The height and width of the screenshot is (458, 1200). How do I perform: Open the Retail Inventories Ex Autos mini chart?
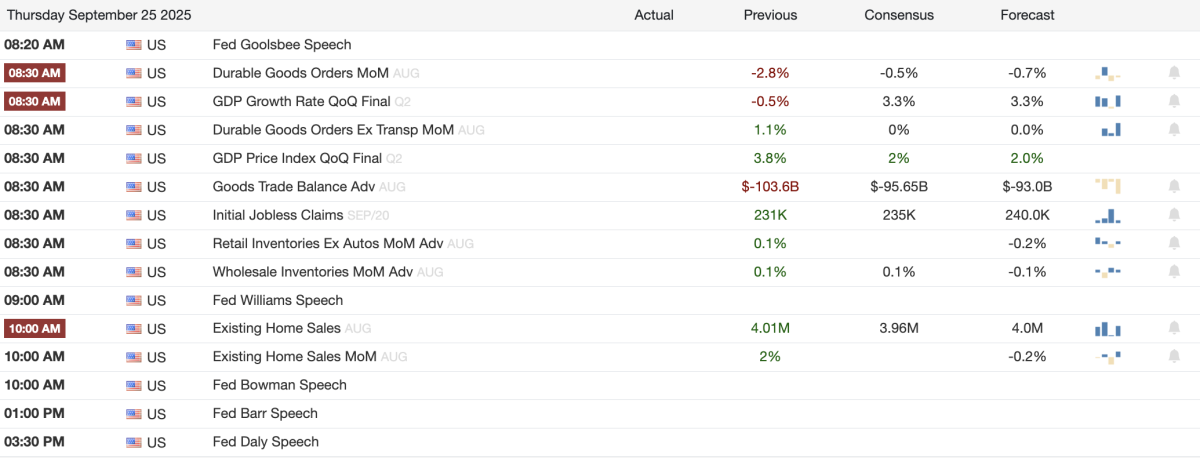coord(1108,243)
